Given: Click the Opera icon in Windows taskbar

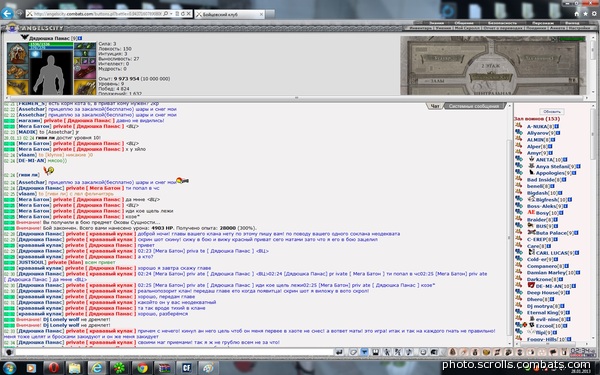Looking at the screenshot, I should (53, 368).
